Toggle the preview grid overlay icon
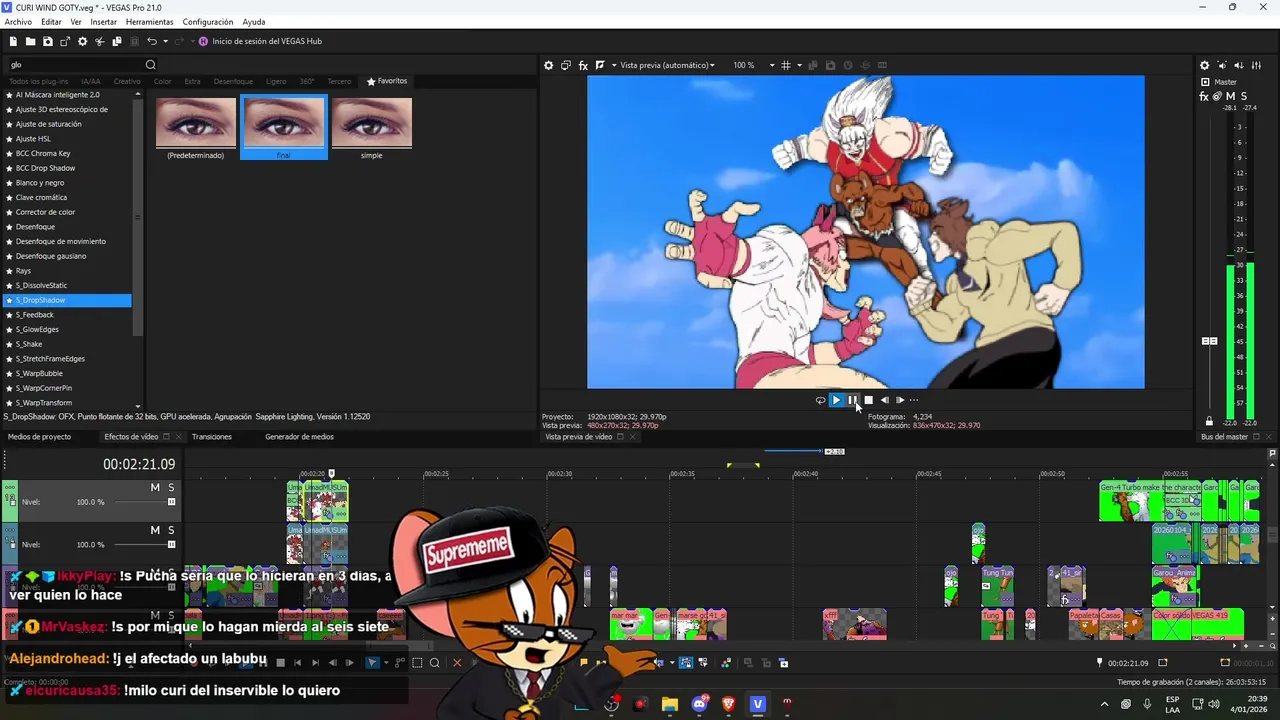This screenshot has height=720, width=1280. 785,65
